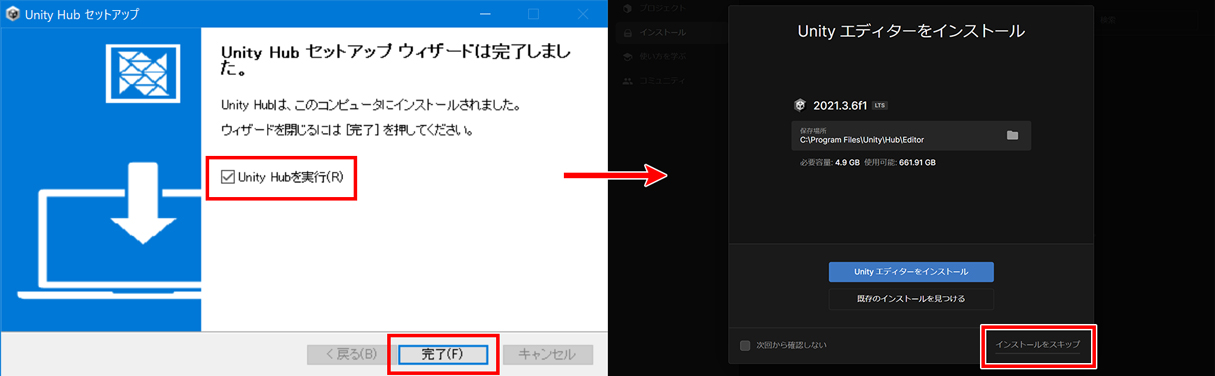Click the 完了(F) button
The height and width of the screenshot is (376, 1215).
(442, 354)
